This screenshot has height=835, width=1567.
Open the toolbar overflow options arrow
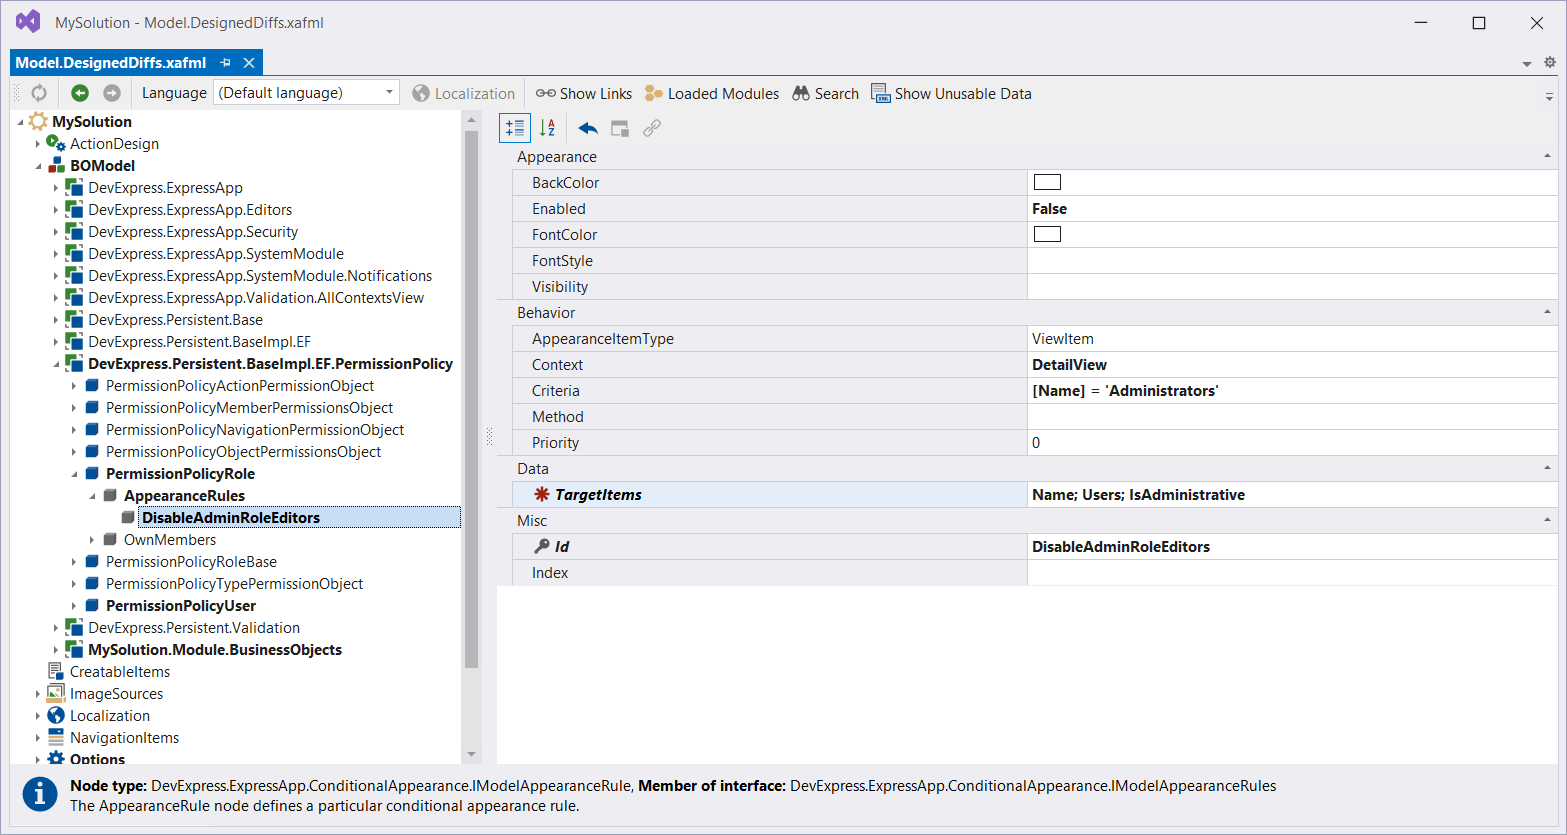tap(1549, 96)
